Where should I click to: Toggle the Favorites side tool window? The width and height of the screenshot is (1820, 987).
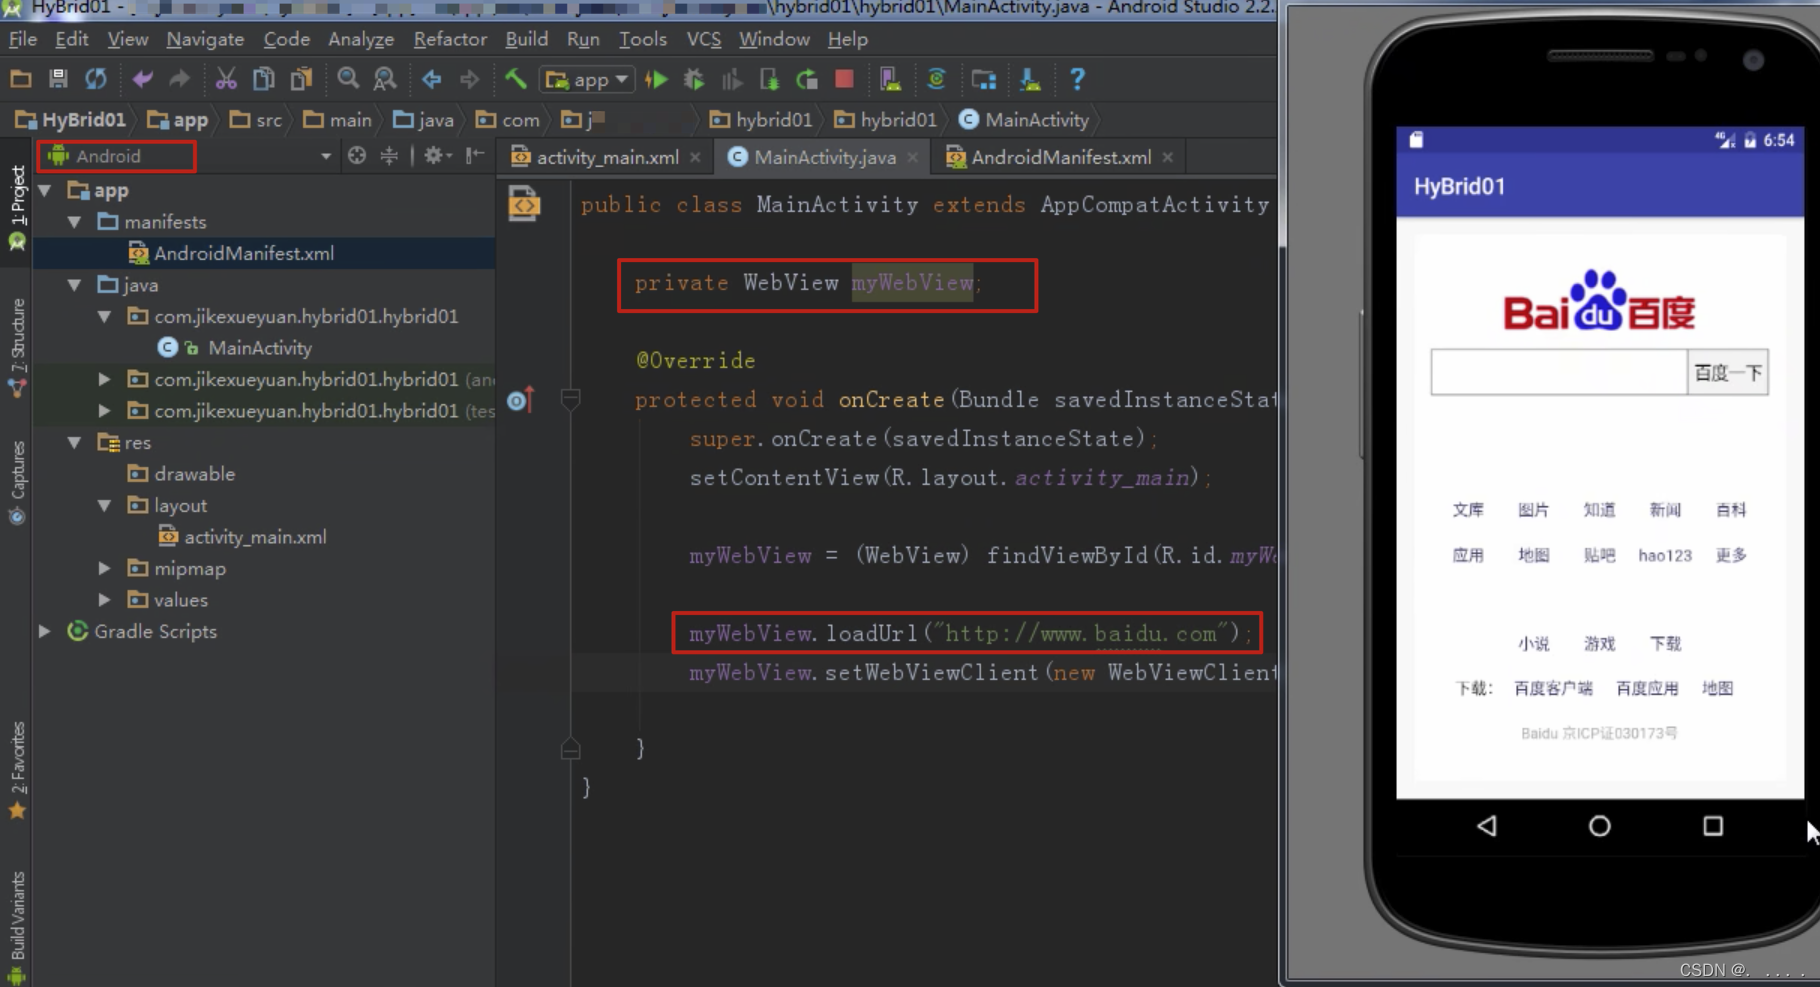point(17,770)
